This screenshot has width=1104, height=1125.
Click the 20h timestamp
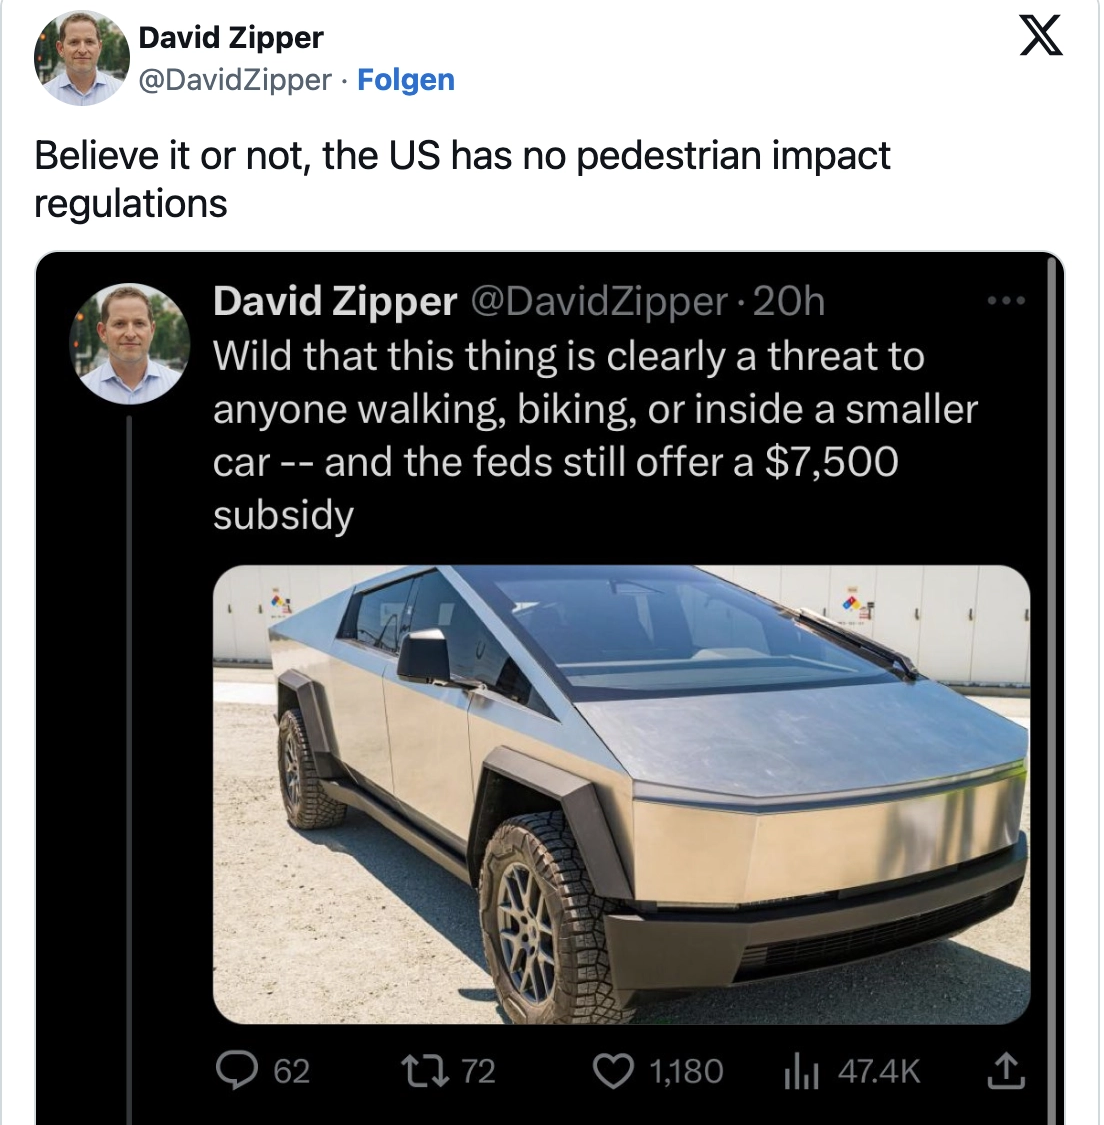pyautogui.click(x=788, y=301)
